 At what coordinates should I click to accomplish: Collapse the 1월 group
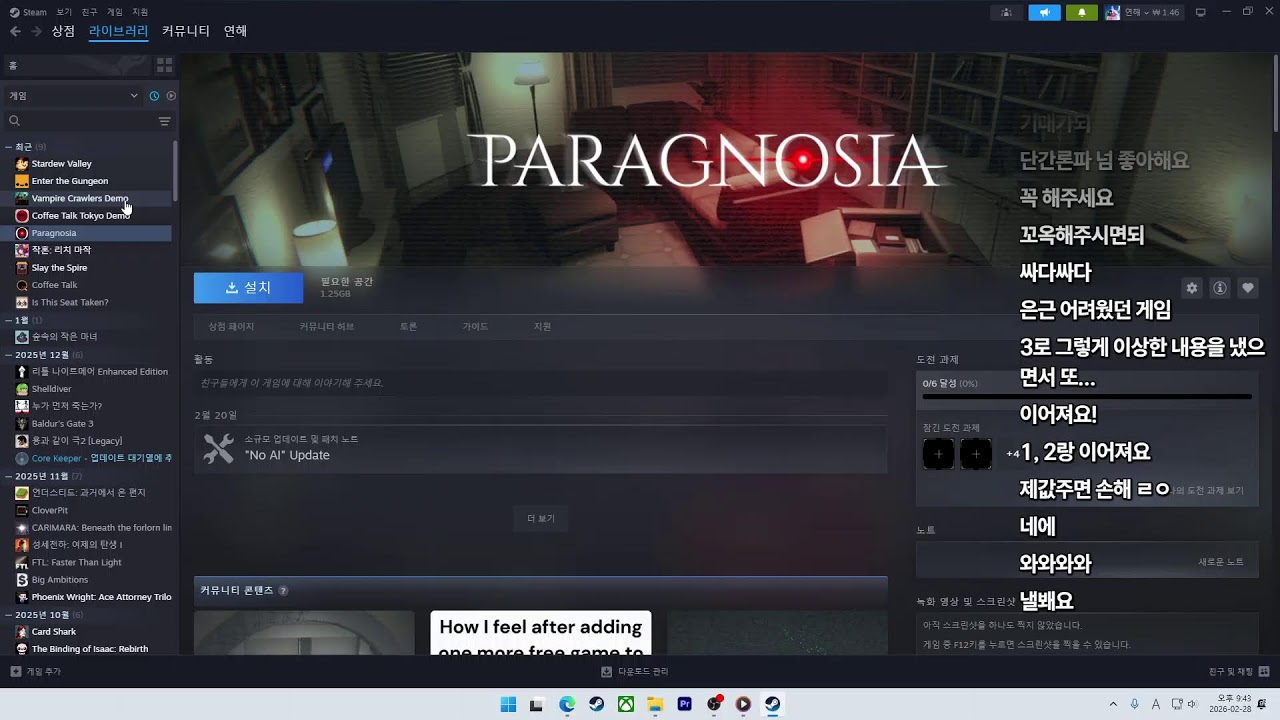pyautogui.click(x=8, y=320)
